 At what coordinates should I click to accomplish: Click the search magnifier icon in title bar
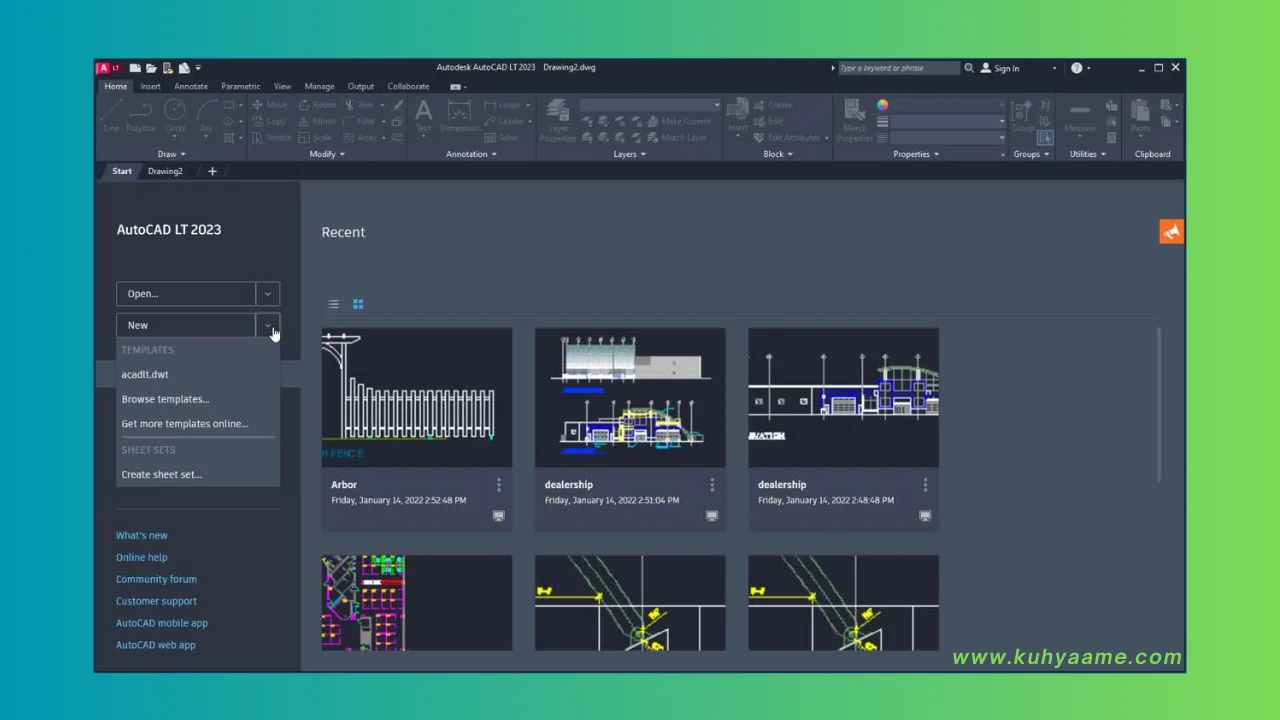969,68
